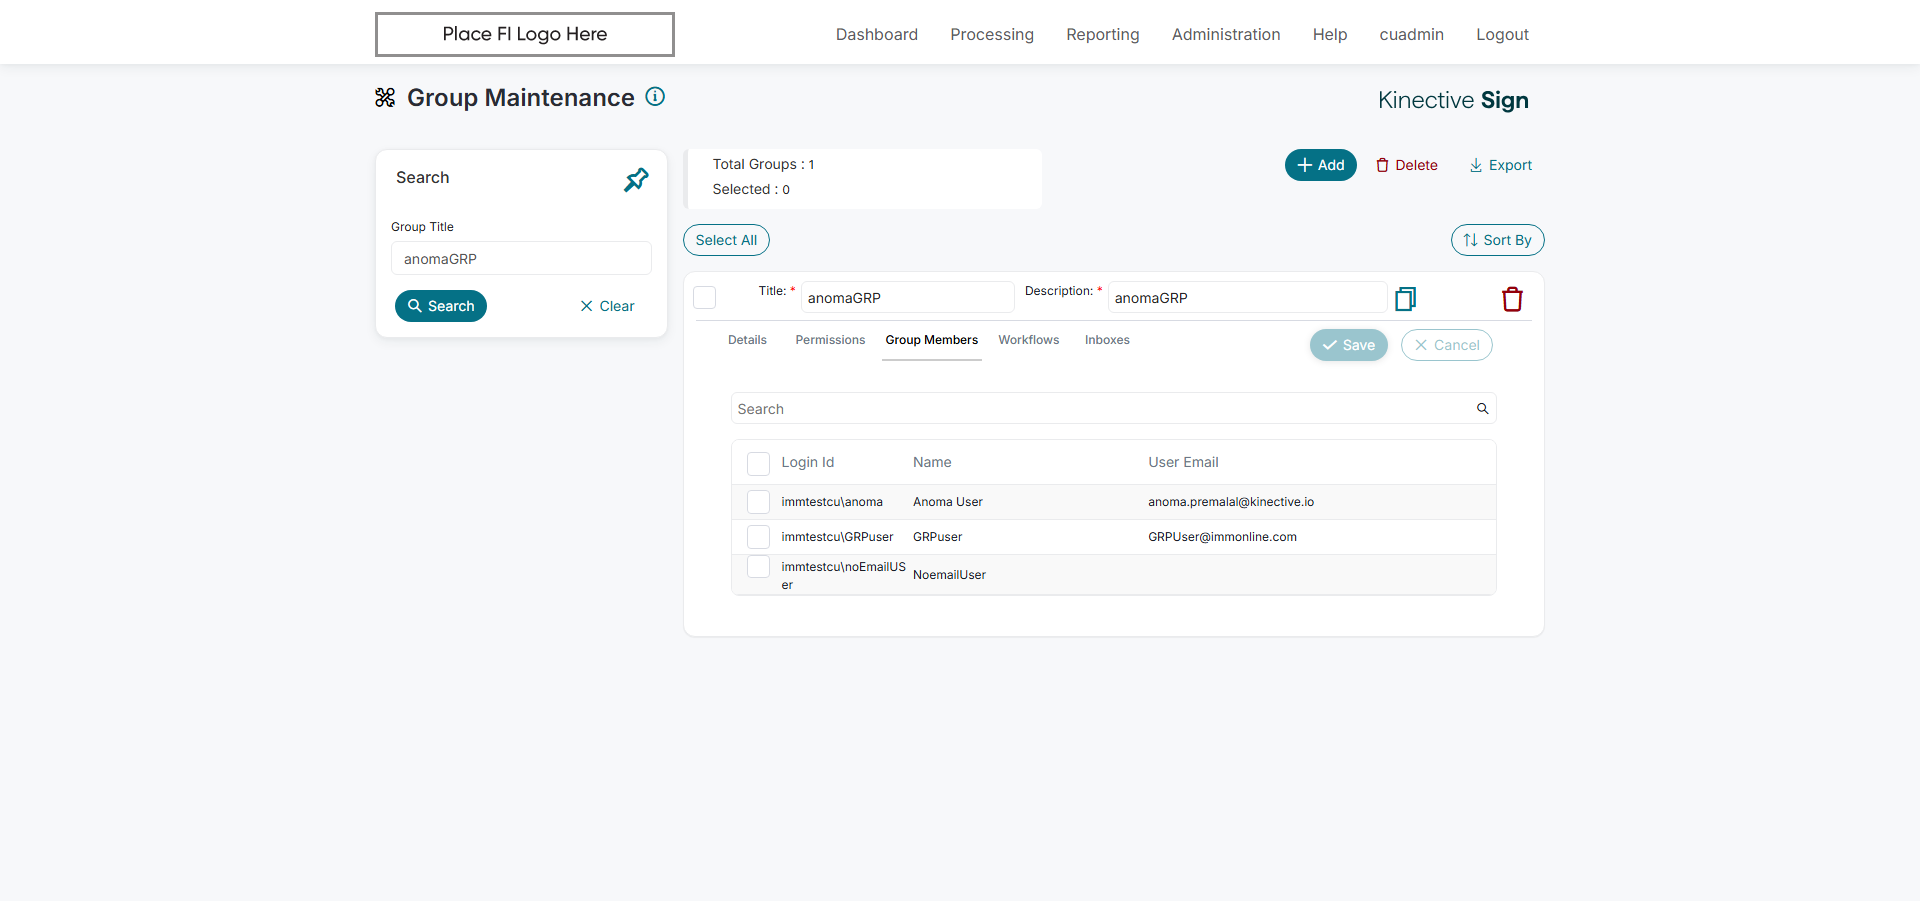Open the cuadmin user menu

click(1412, 34)
